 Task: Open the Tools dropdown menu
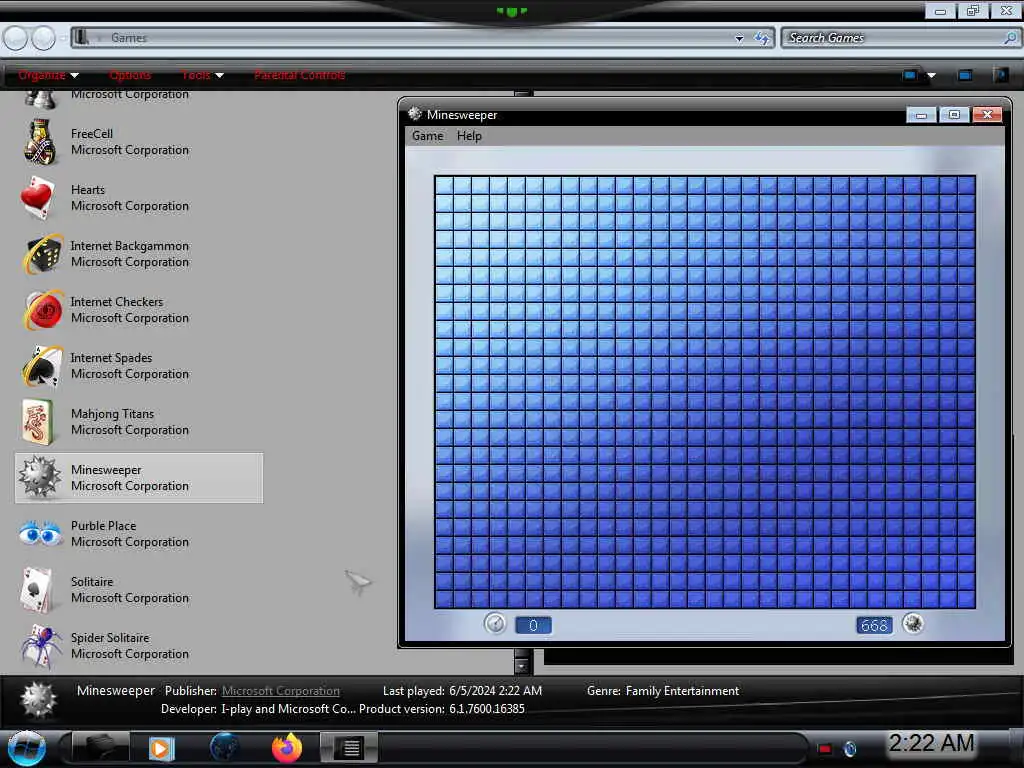202,75
